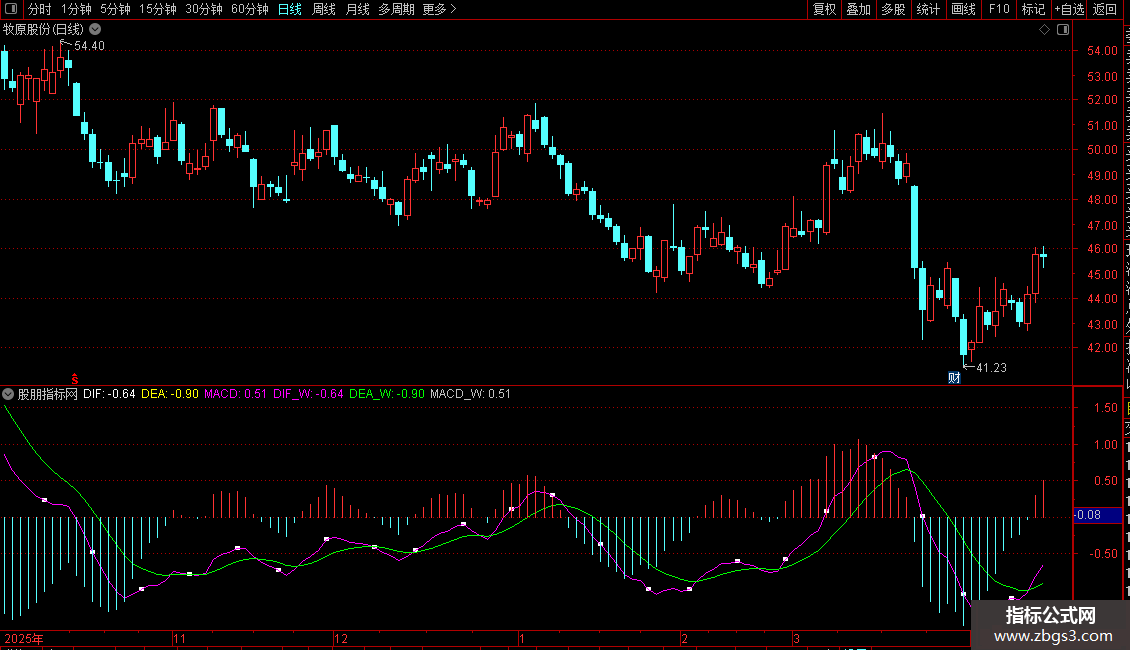This screenshot has width=1130, height=650.
Task: Open the F10 company info
Action: [x=998, y=9]
